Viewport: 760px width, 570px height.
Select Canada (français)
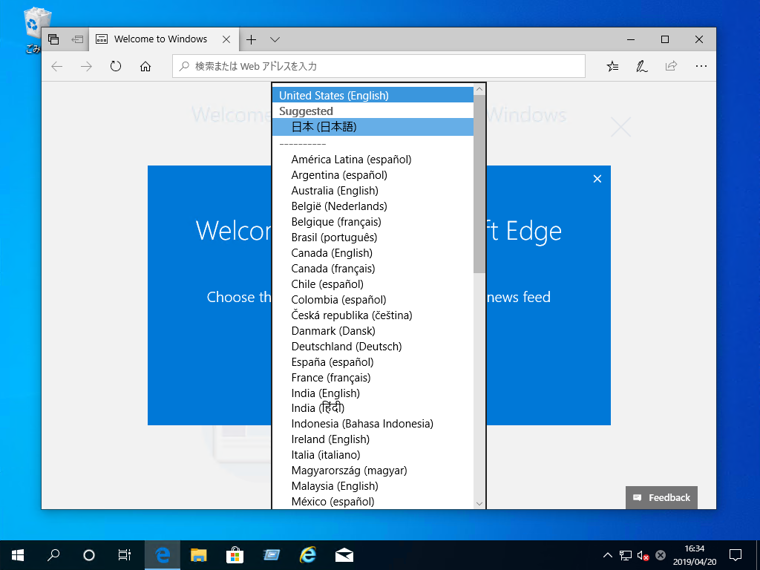pos(373,269)
